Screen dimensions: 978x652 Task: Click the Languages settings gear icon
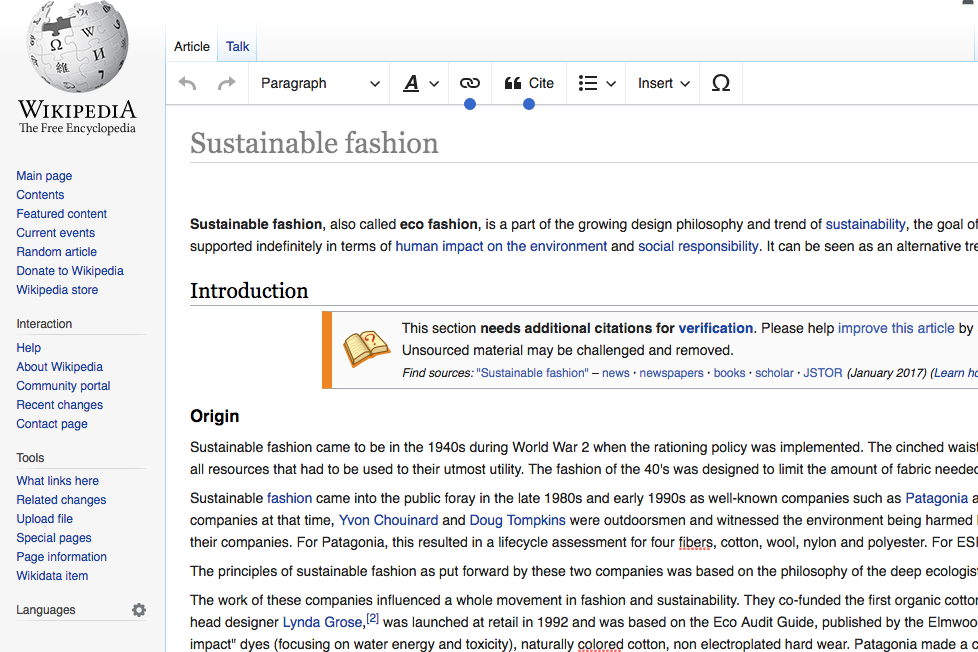pyautogui.click(x=138, y=610)
